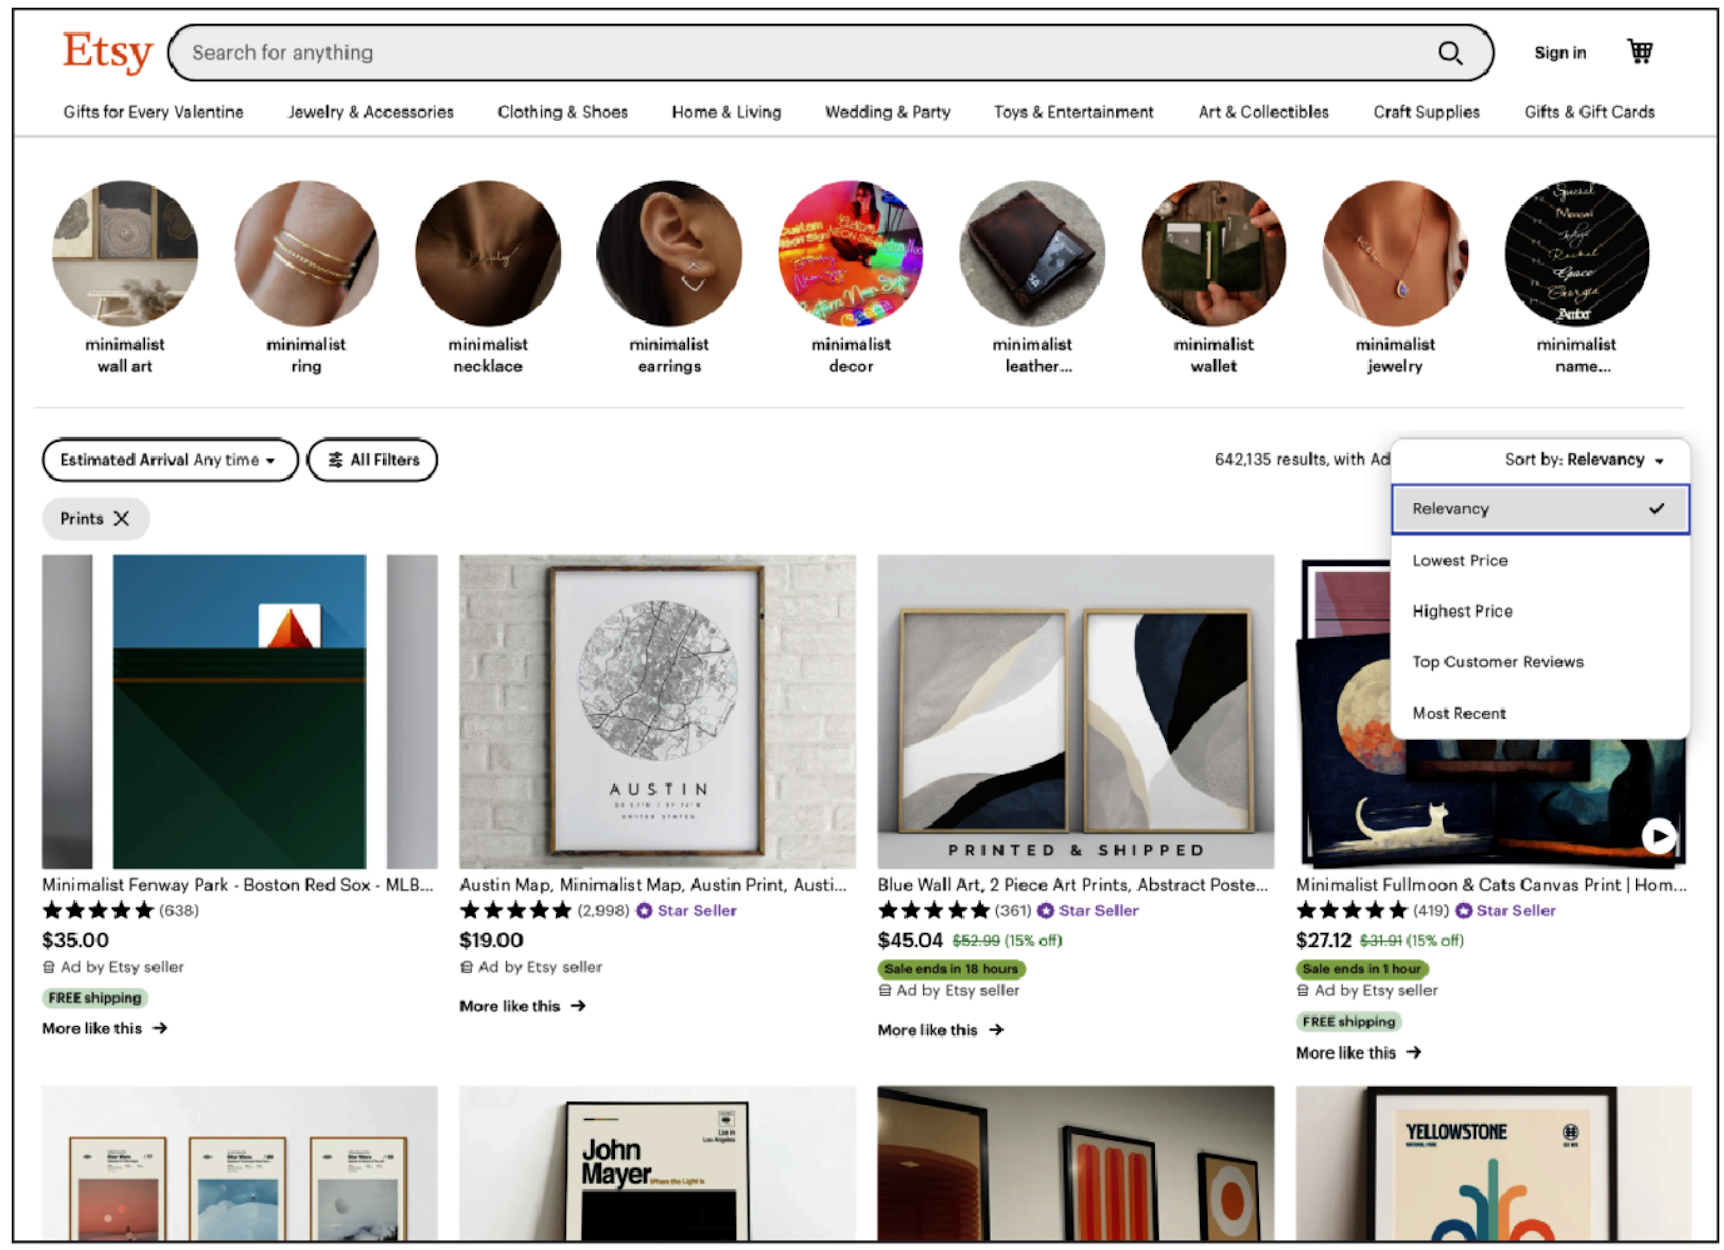Viewport: 1724px width, 1250px height.
Task: Click the minimalist earrings circle image
Action: tap(669, 254)
